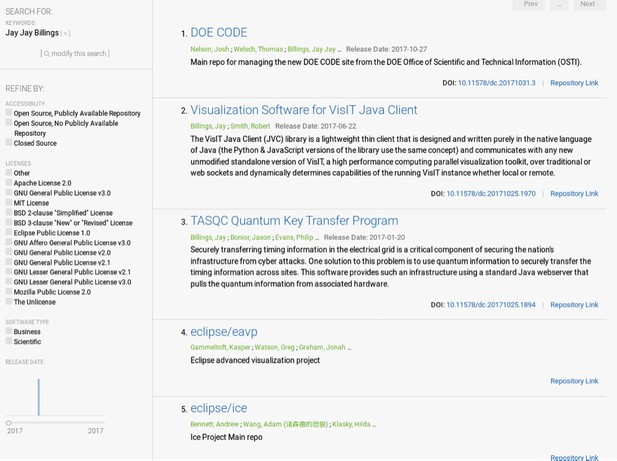Open DOI 10.11578/dc.20171031.3

click(x=497, y=83)
